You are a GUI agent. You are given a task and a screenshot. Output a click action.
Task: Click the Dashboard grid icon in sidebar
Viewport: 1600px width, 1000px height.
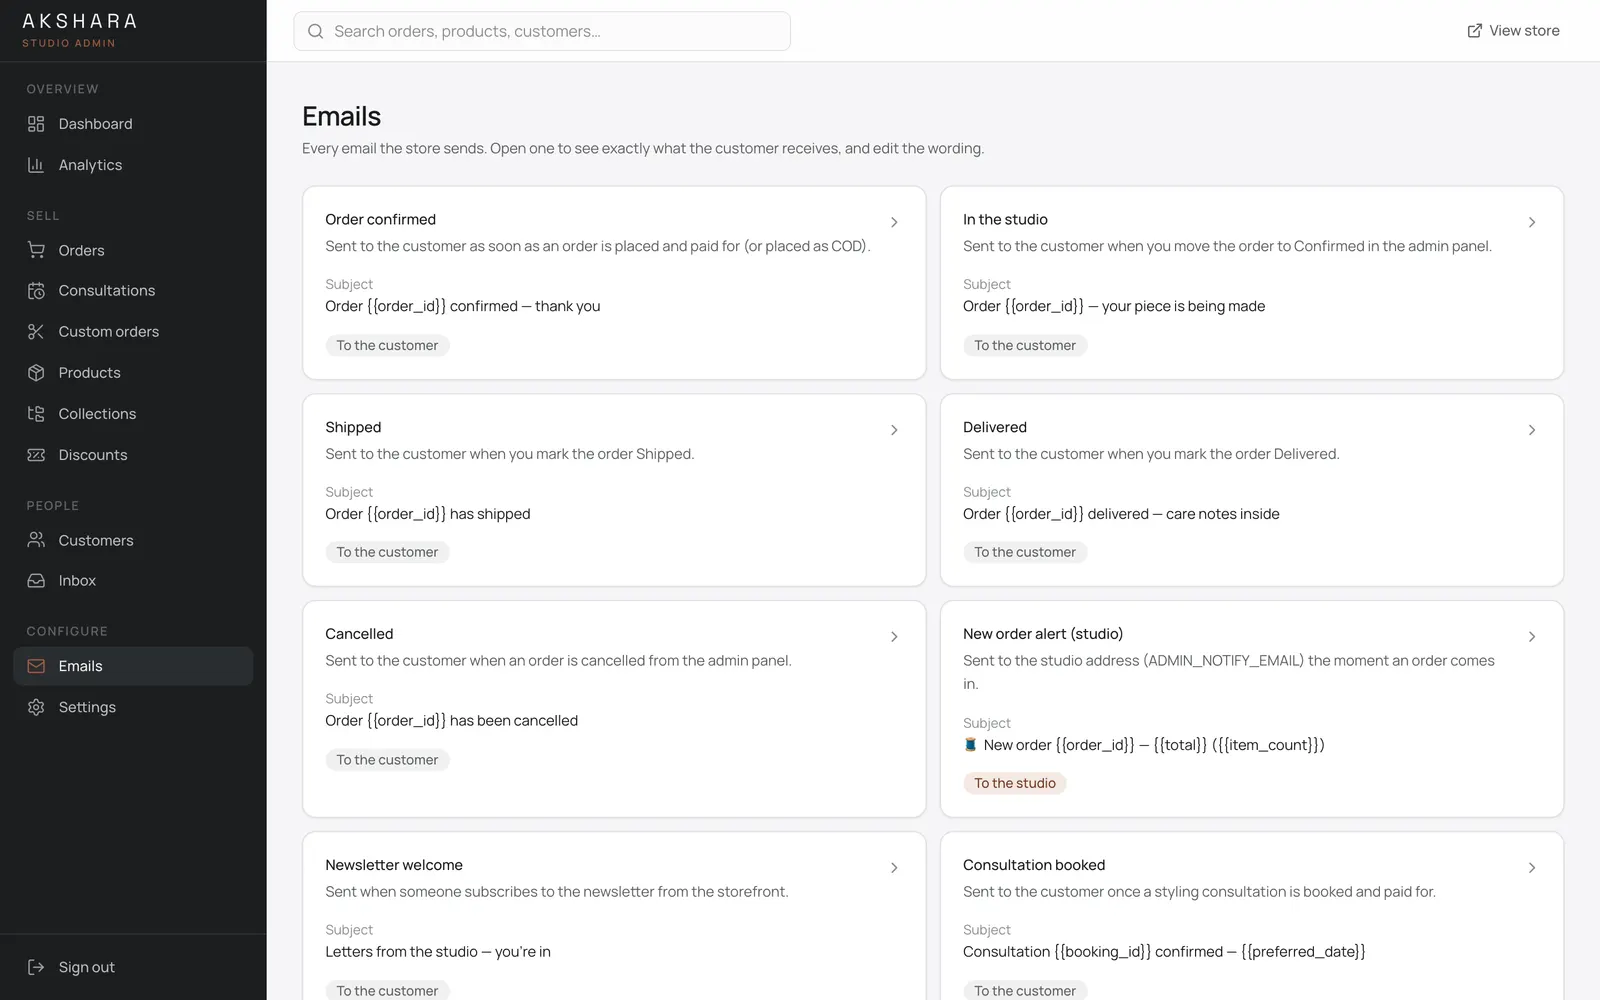(36, 124)
